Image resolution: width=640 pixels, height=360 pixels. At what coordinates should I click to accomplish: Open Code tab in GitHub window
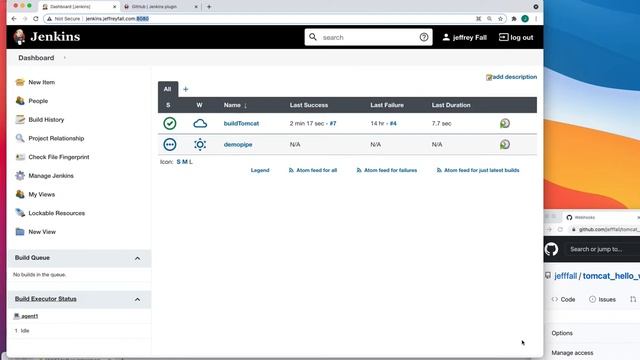point(563,299)
